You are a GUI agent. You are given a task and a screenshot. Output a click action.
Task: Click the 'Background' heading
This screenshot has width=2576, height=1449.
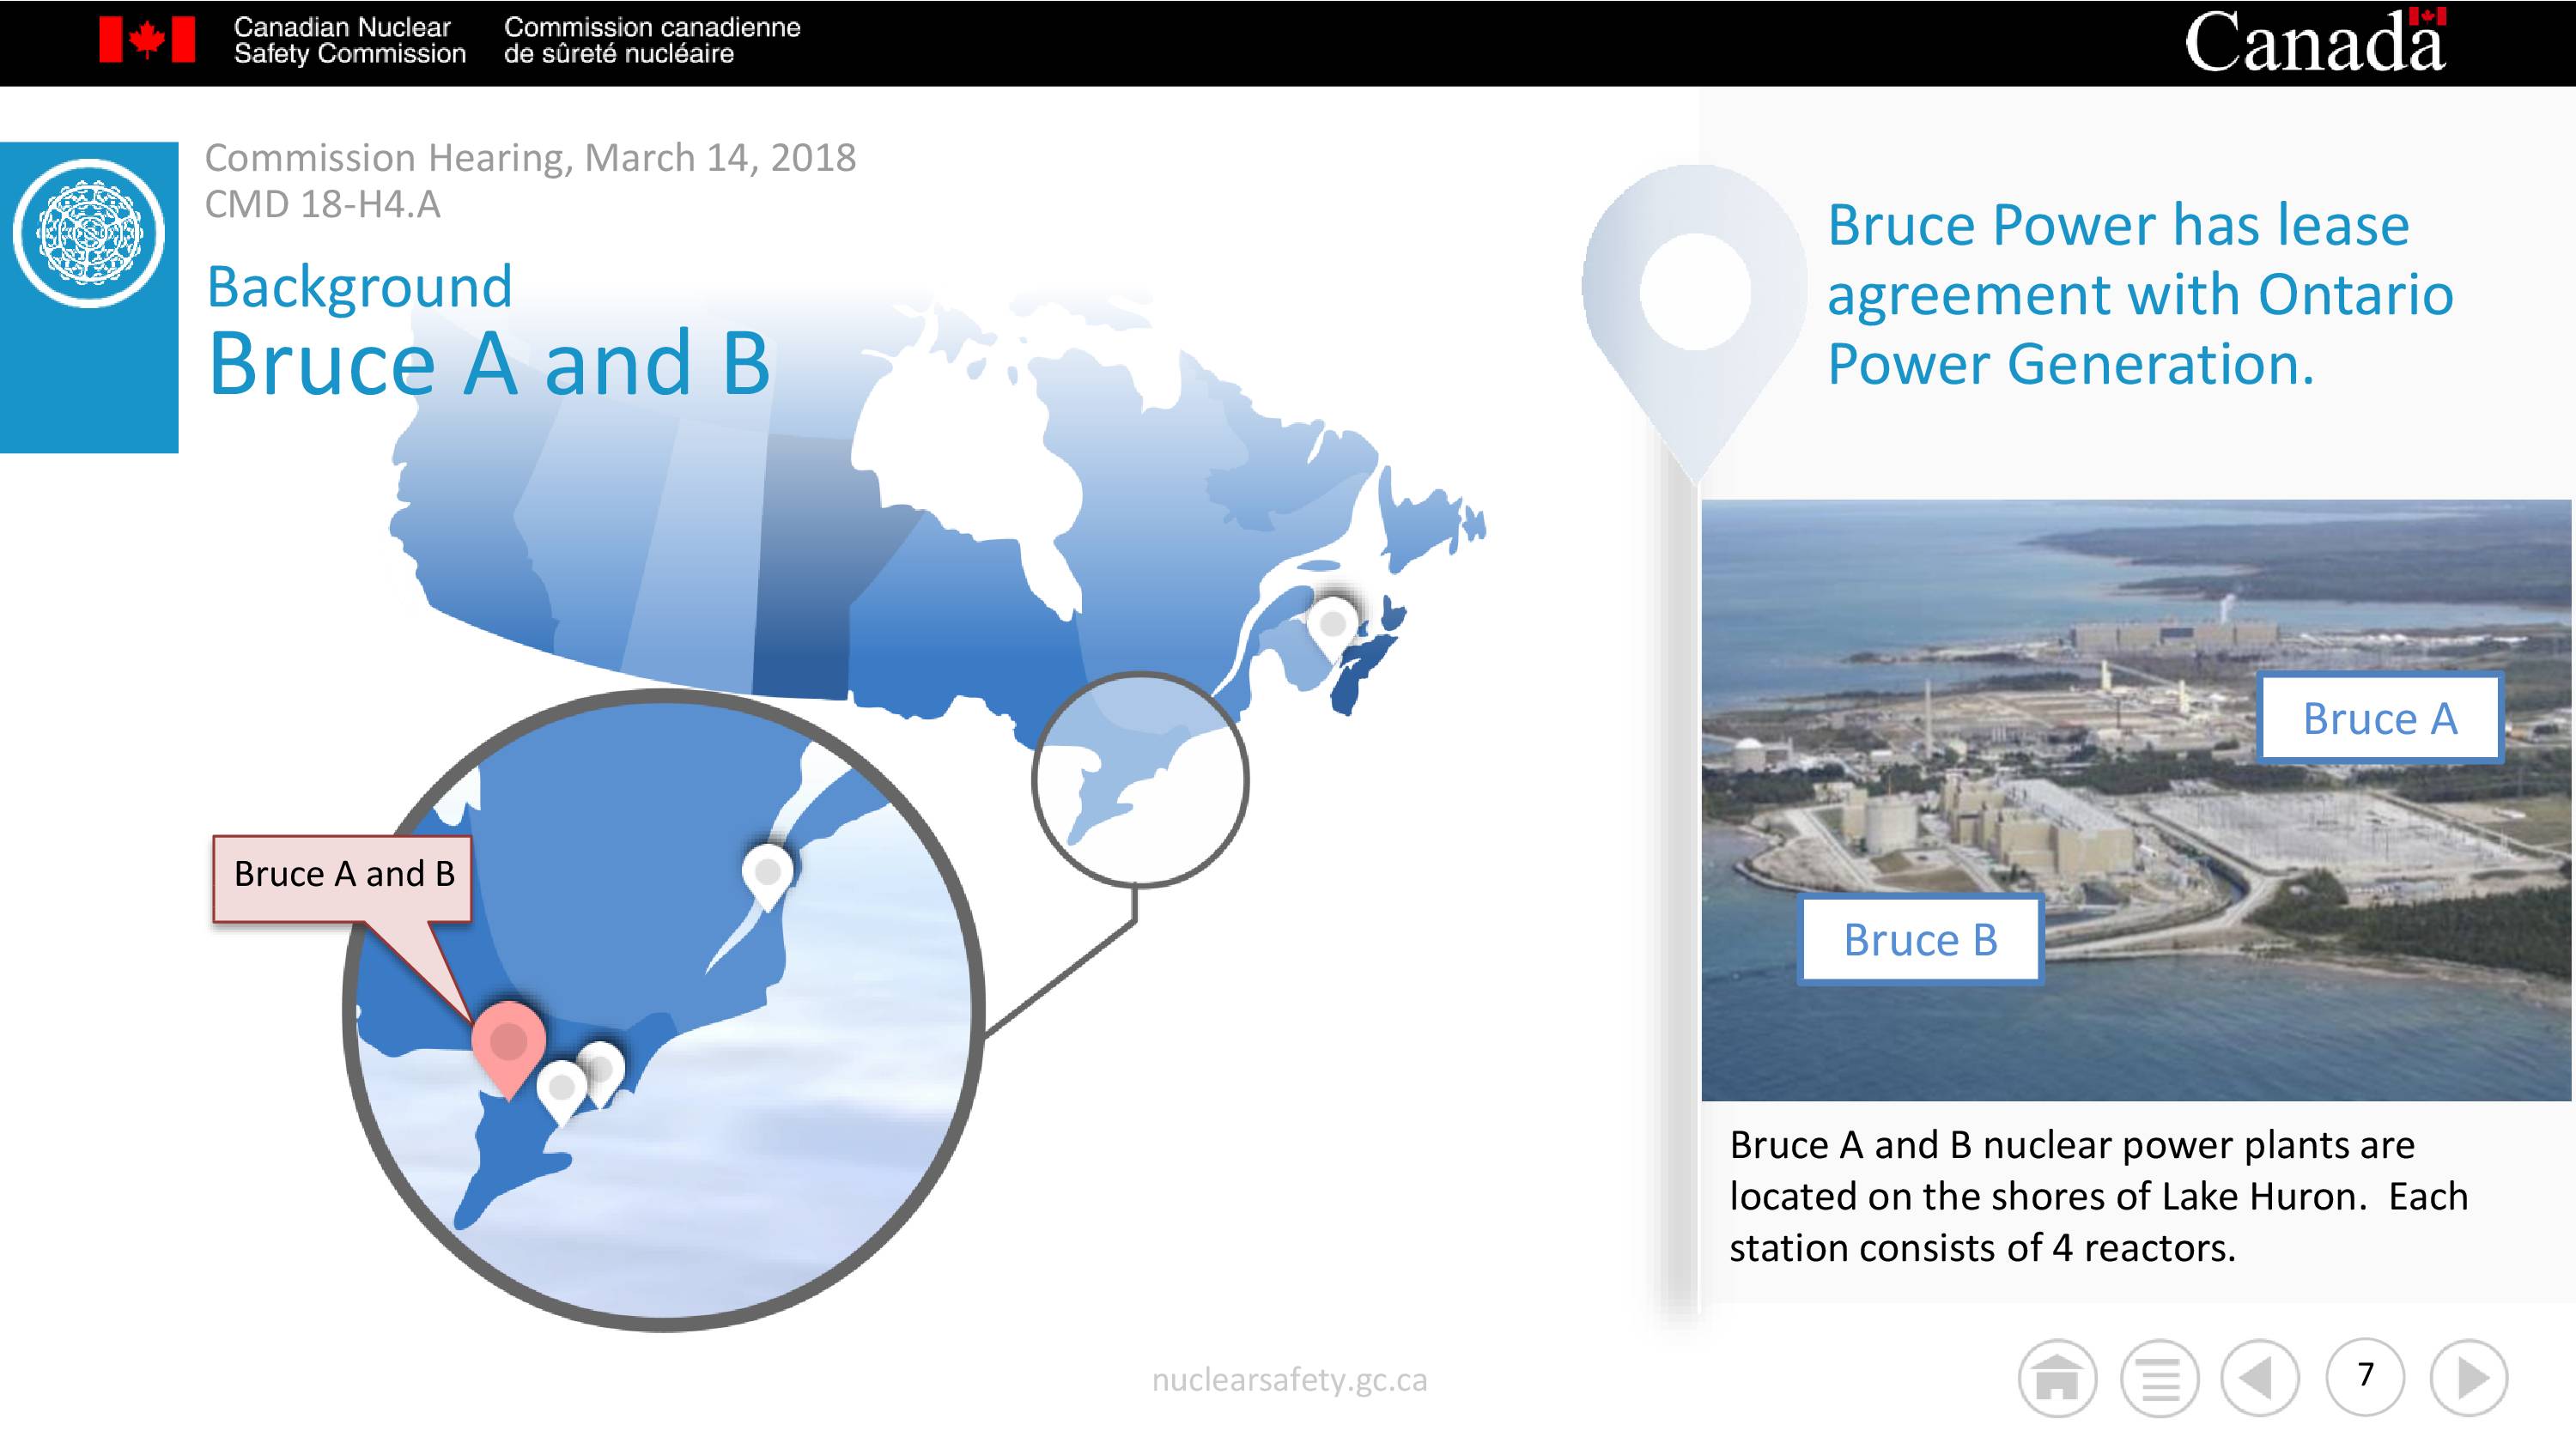pos(360,287)
